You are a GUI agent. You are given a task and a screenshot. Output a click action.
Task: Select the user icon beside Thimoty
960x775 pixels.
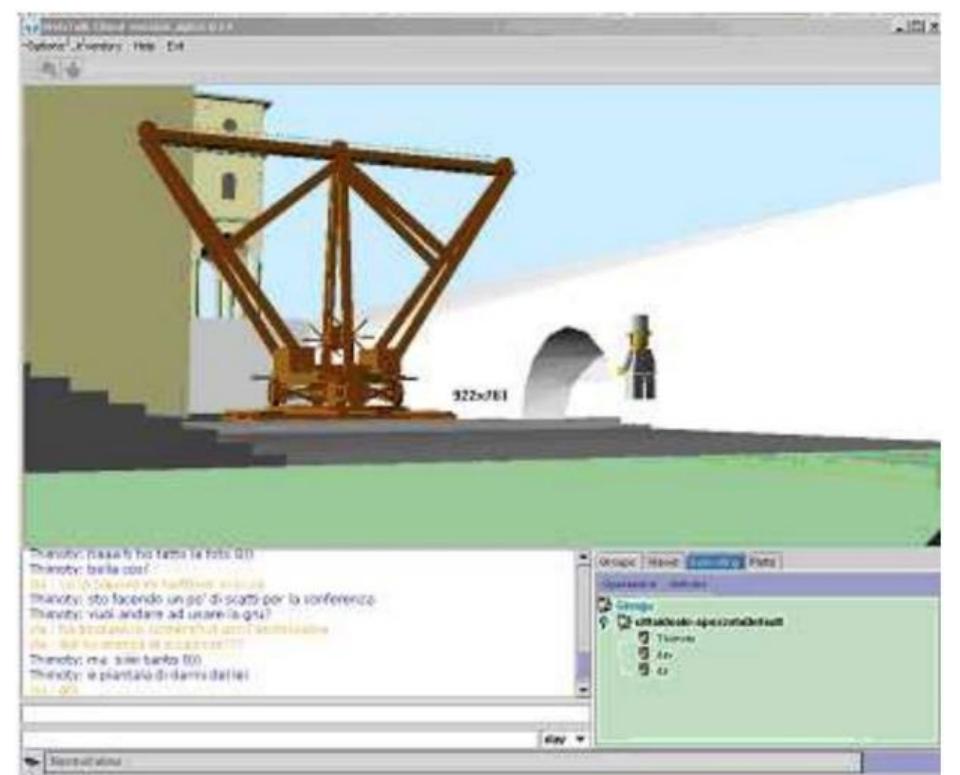(x=644, y=638)
